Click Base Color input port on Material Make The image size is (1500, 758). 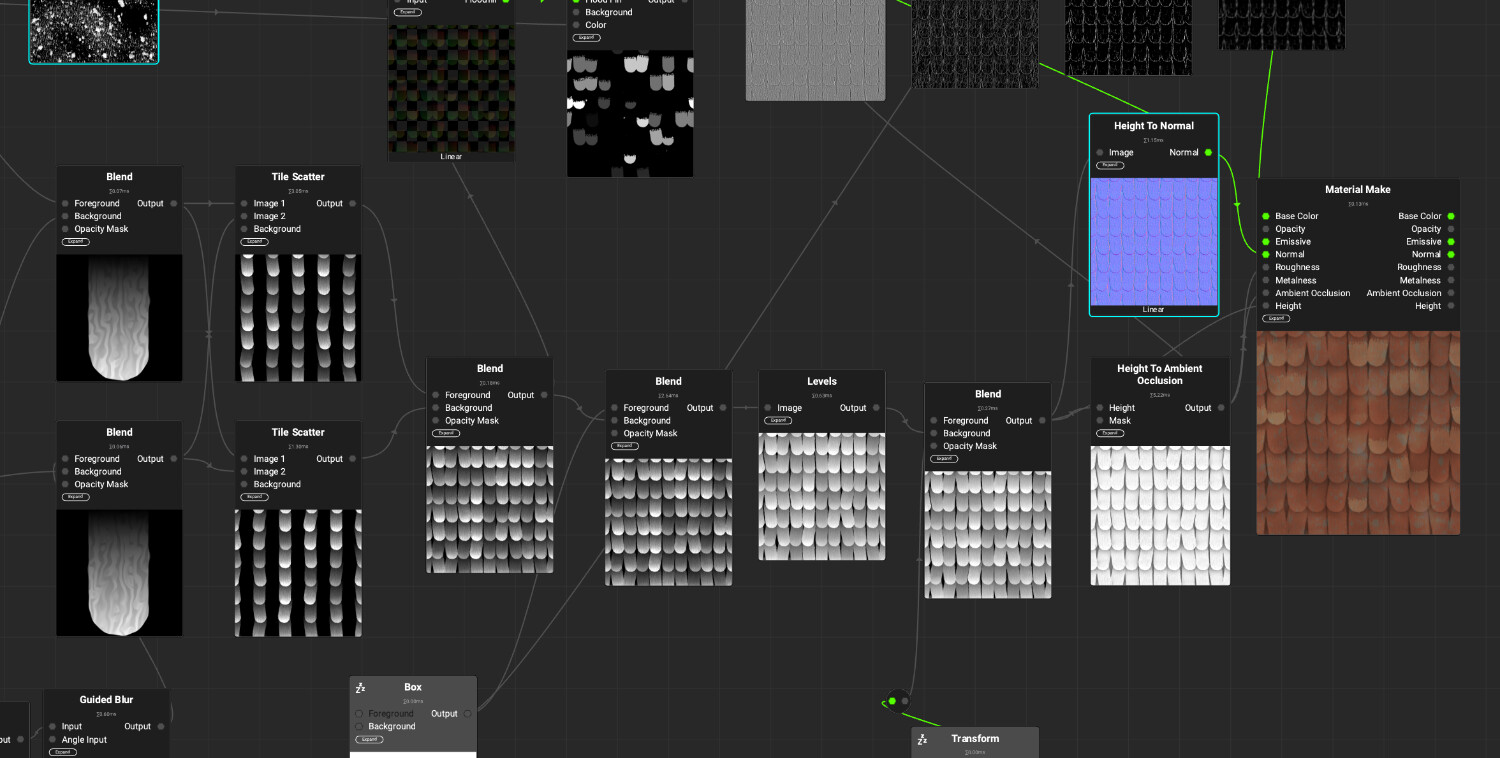pos(1266,216)
